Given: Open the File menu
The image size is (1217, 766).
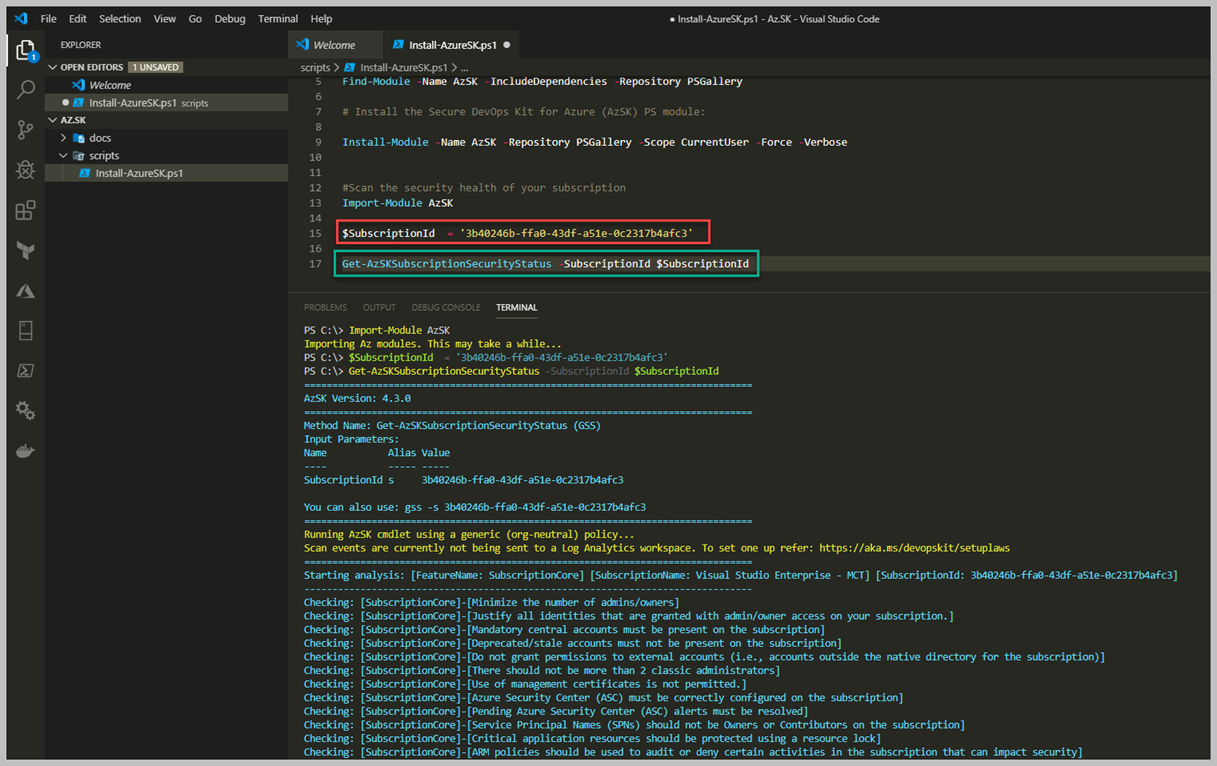Looking at the screenshot, I should (x=48, y=19).
